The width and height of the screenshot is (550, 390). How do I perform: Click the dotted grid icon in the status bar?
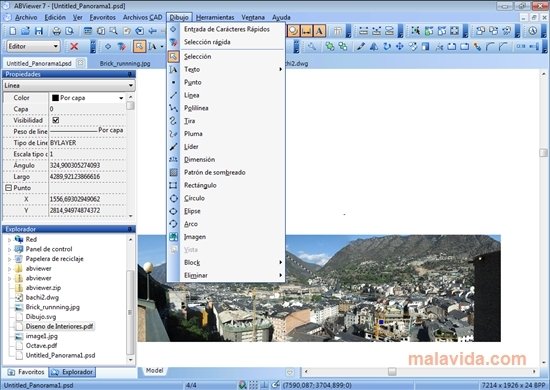tap(253, 385)
